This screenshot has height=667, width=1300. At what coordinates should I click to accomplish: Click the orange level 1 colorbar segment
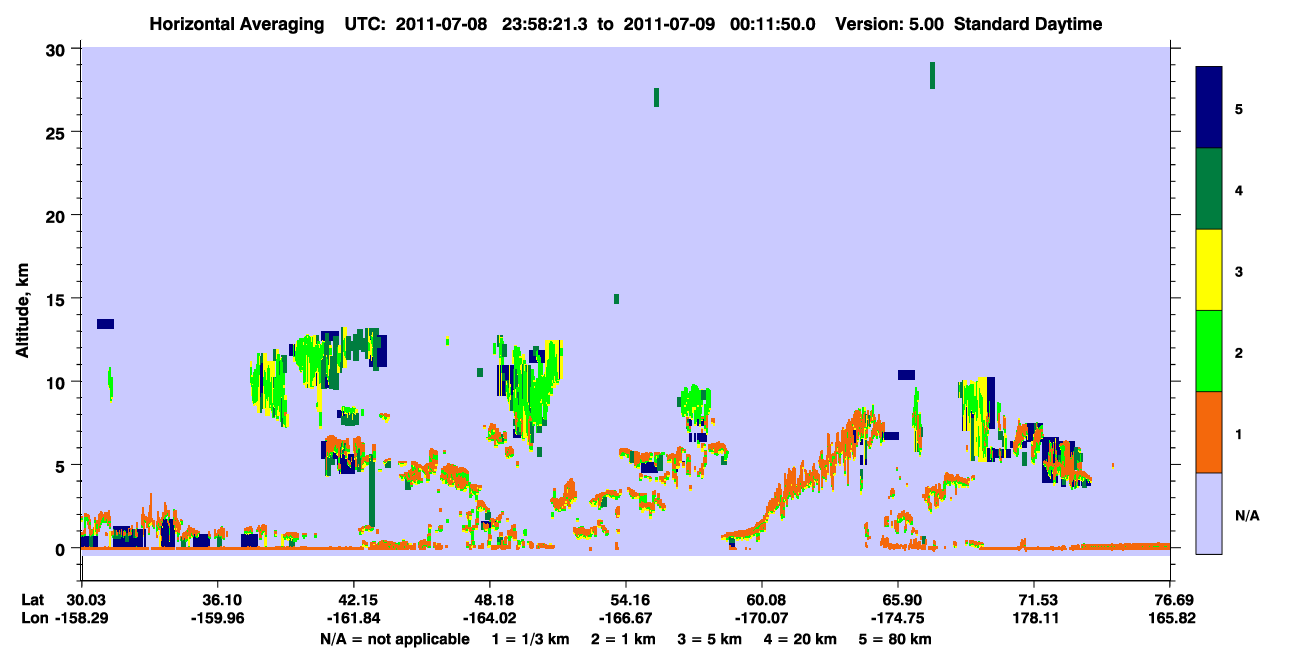pyautogui.click(x=1209, y=431)
